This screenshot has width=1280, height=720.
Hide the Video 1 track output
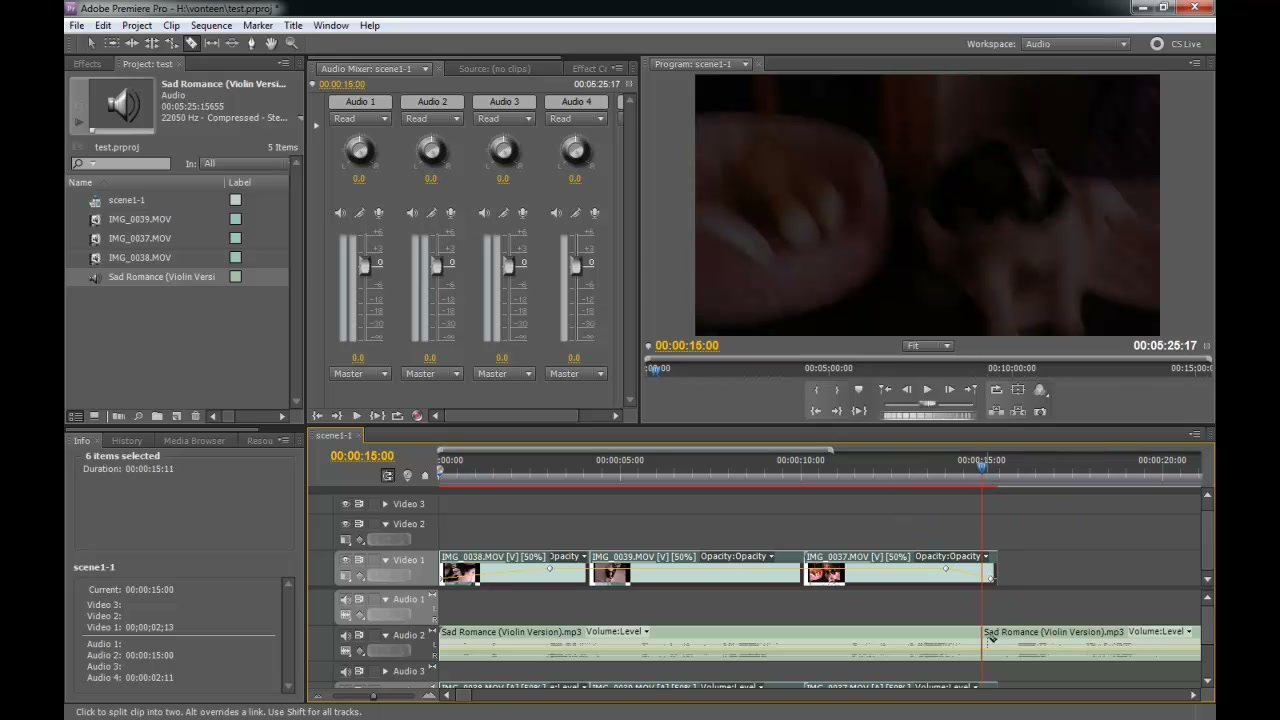(x=345, y=560)
